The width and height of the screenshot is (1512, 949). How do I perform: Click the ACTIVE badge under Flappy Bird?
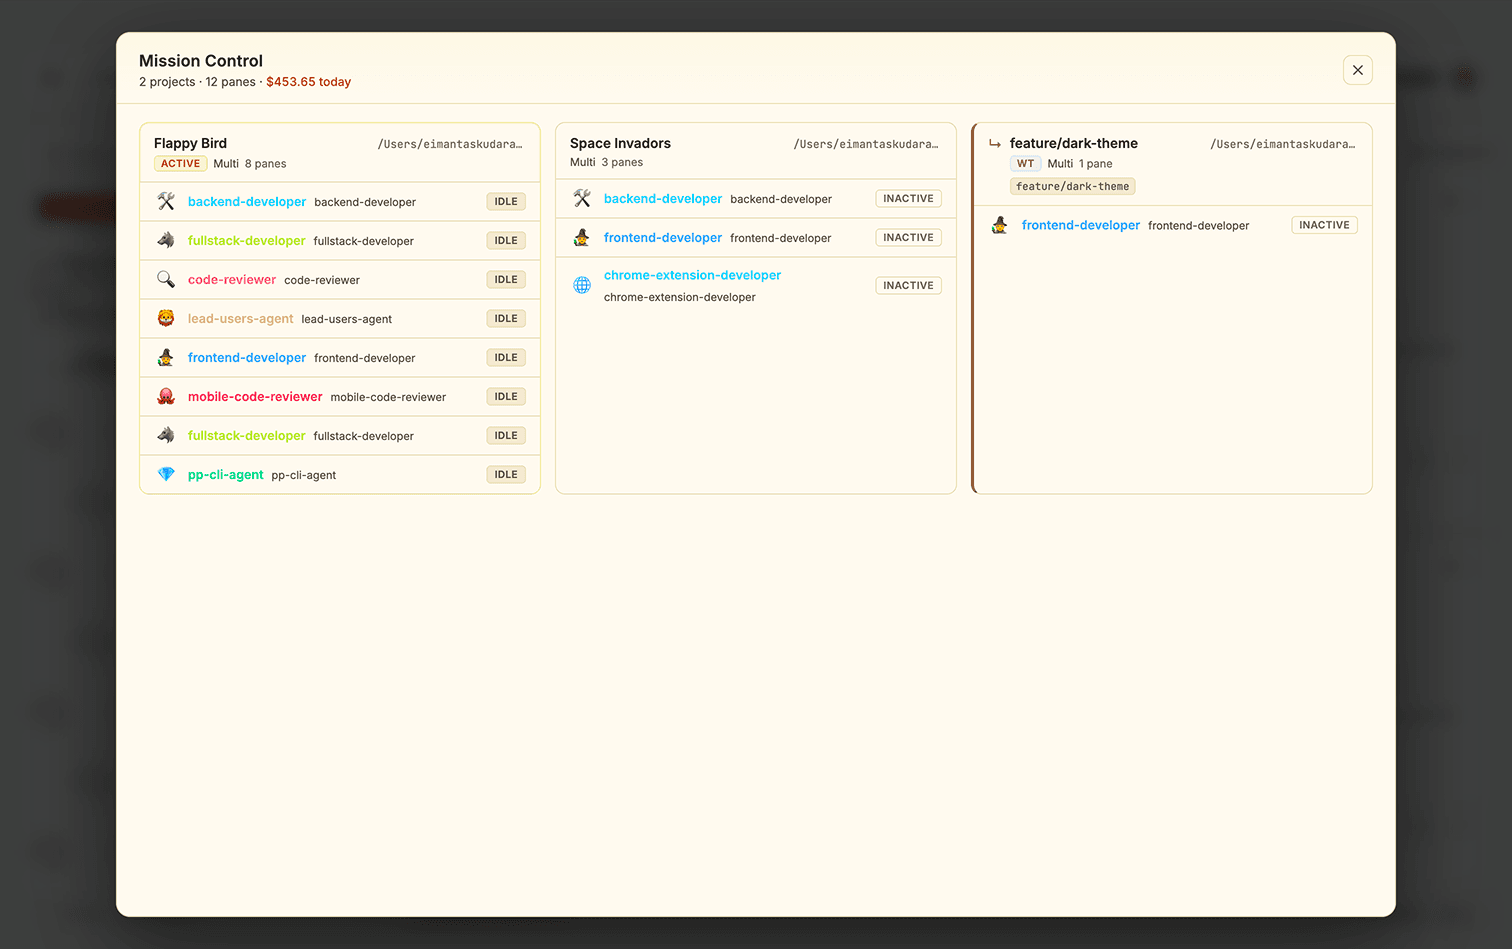[180, 163]
